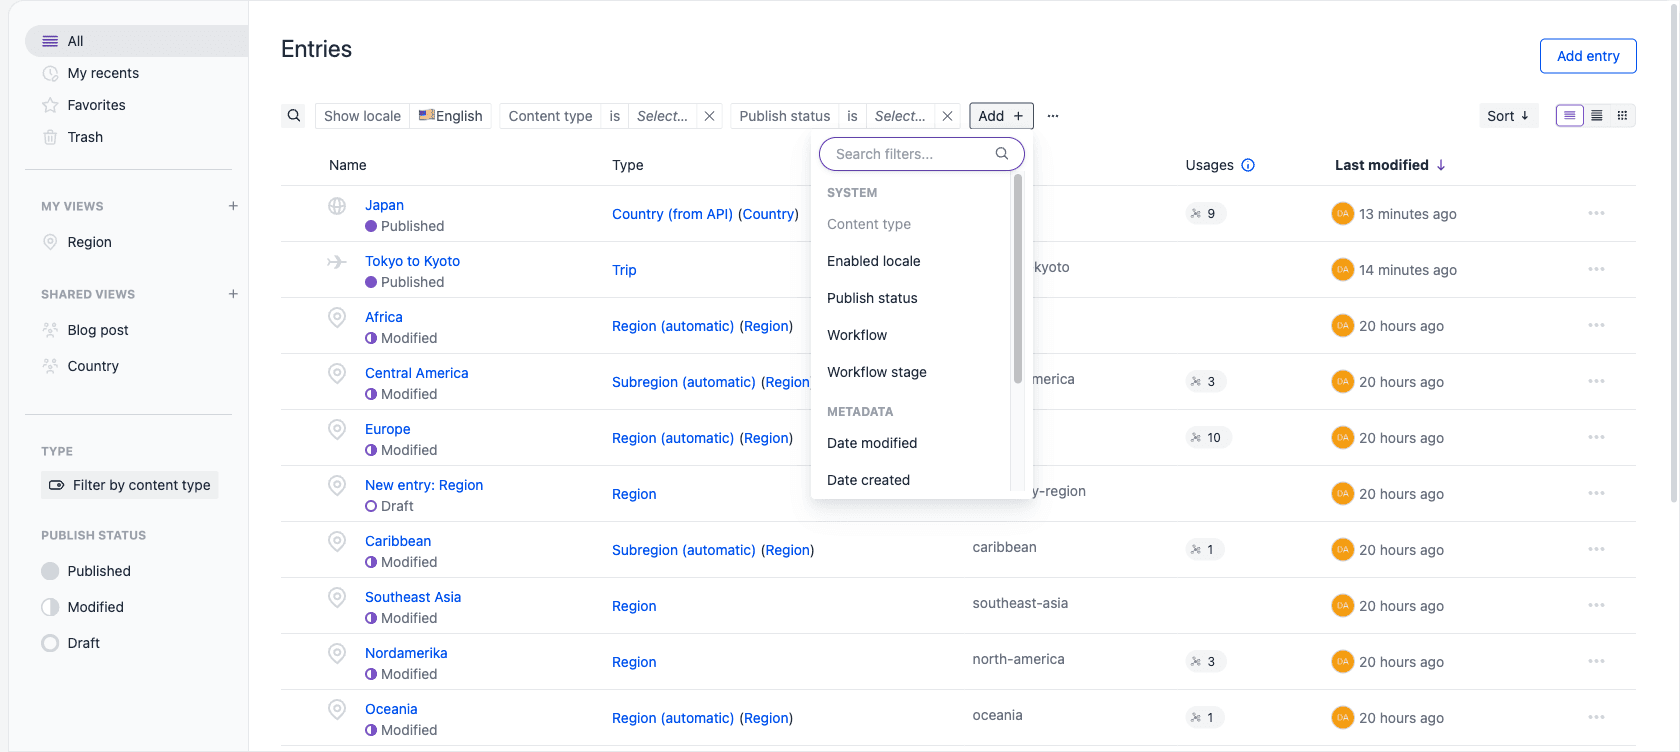Viewport: 1680px width, 752px height.
Task: Click the Add entry button
Action: 1588,56
